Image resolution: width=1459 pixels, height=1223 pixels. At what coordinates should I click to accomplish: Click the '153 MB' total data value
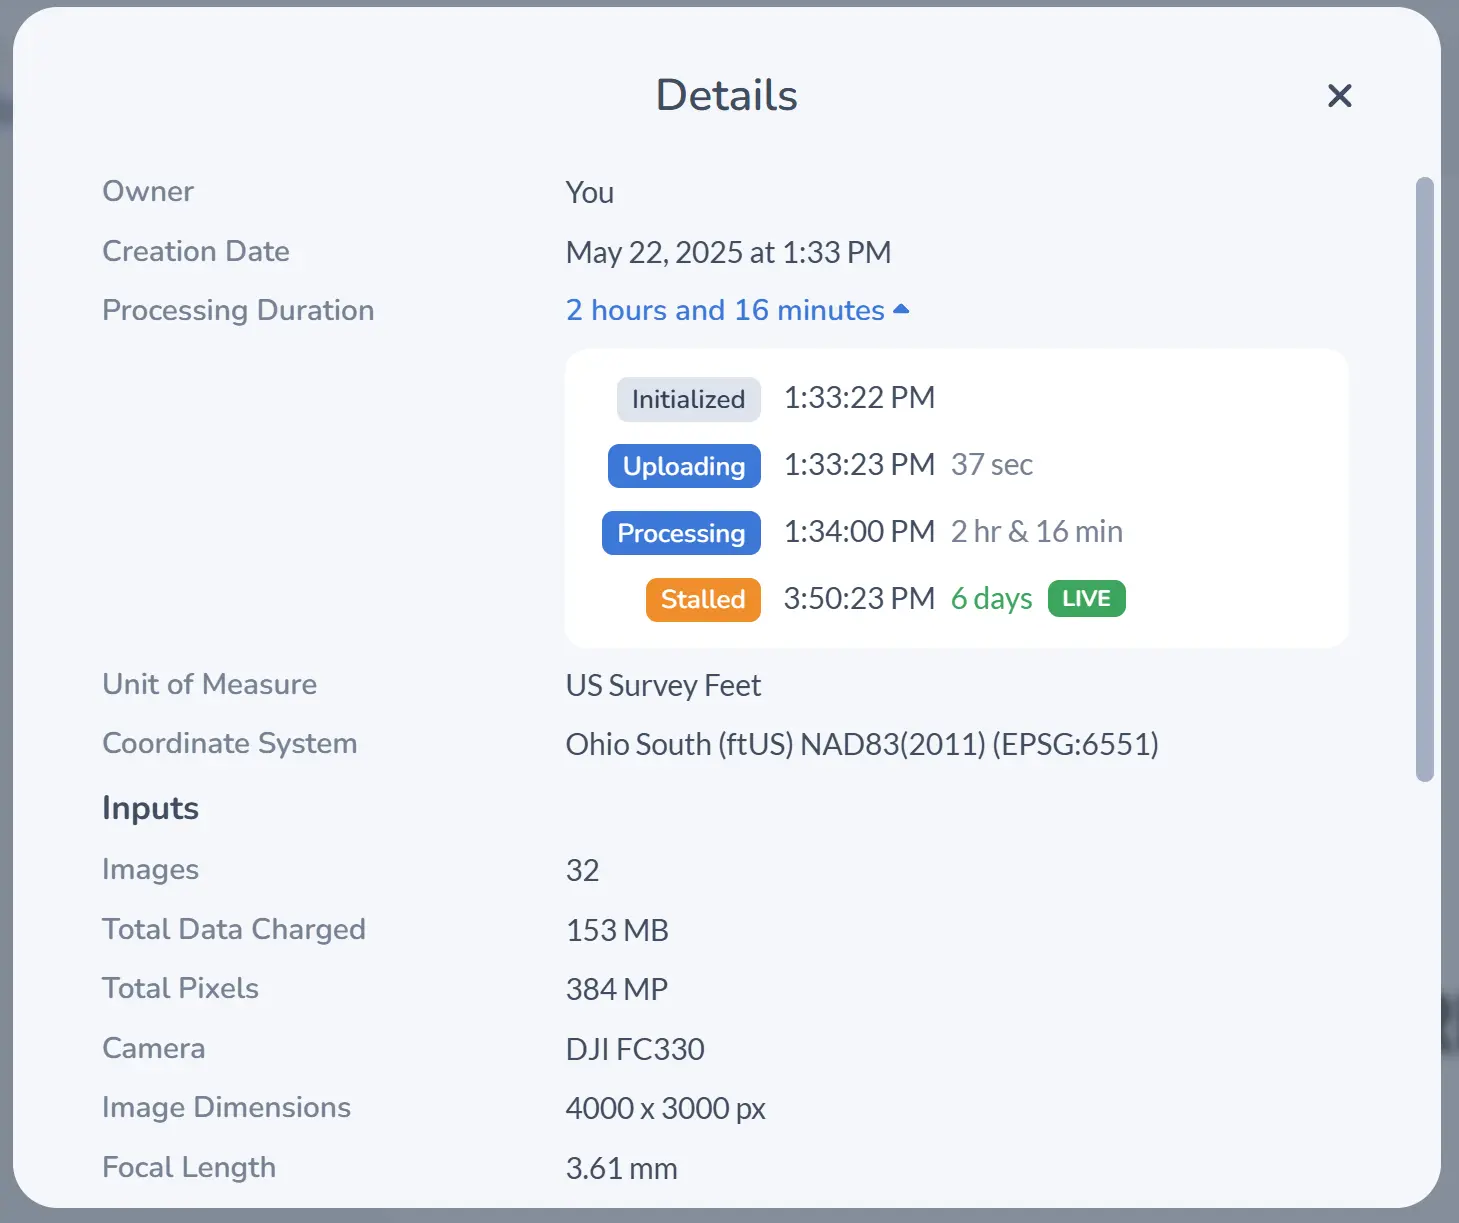click(617, 930)
